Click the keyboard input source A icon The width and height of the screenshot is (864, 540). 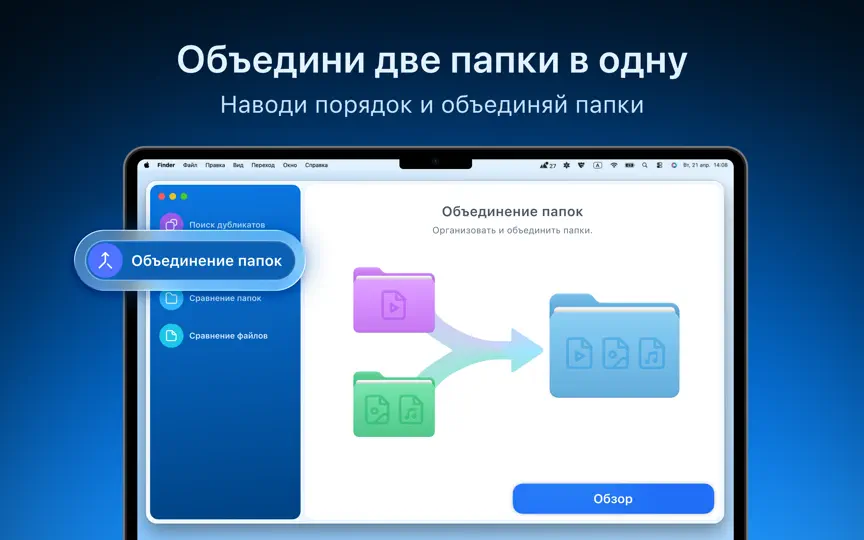click(597, 165)
